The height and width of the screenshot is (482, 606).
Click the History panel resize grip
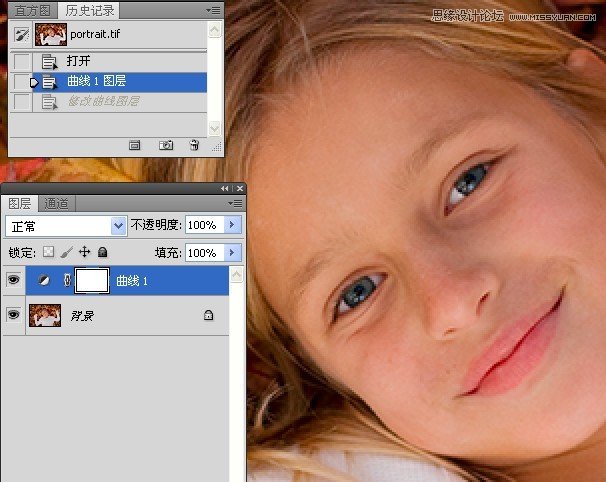217,146
